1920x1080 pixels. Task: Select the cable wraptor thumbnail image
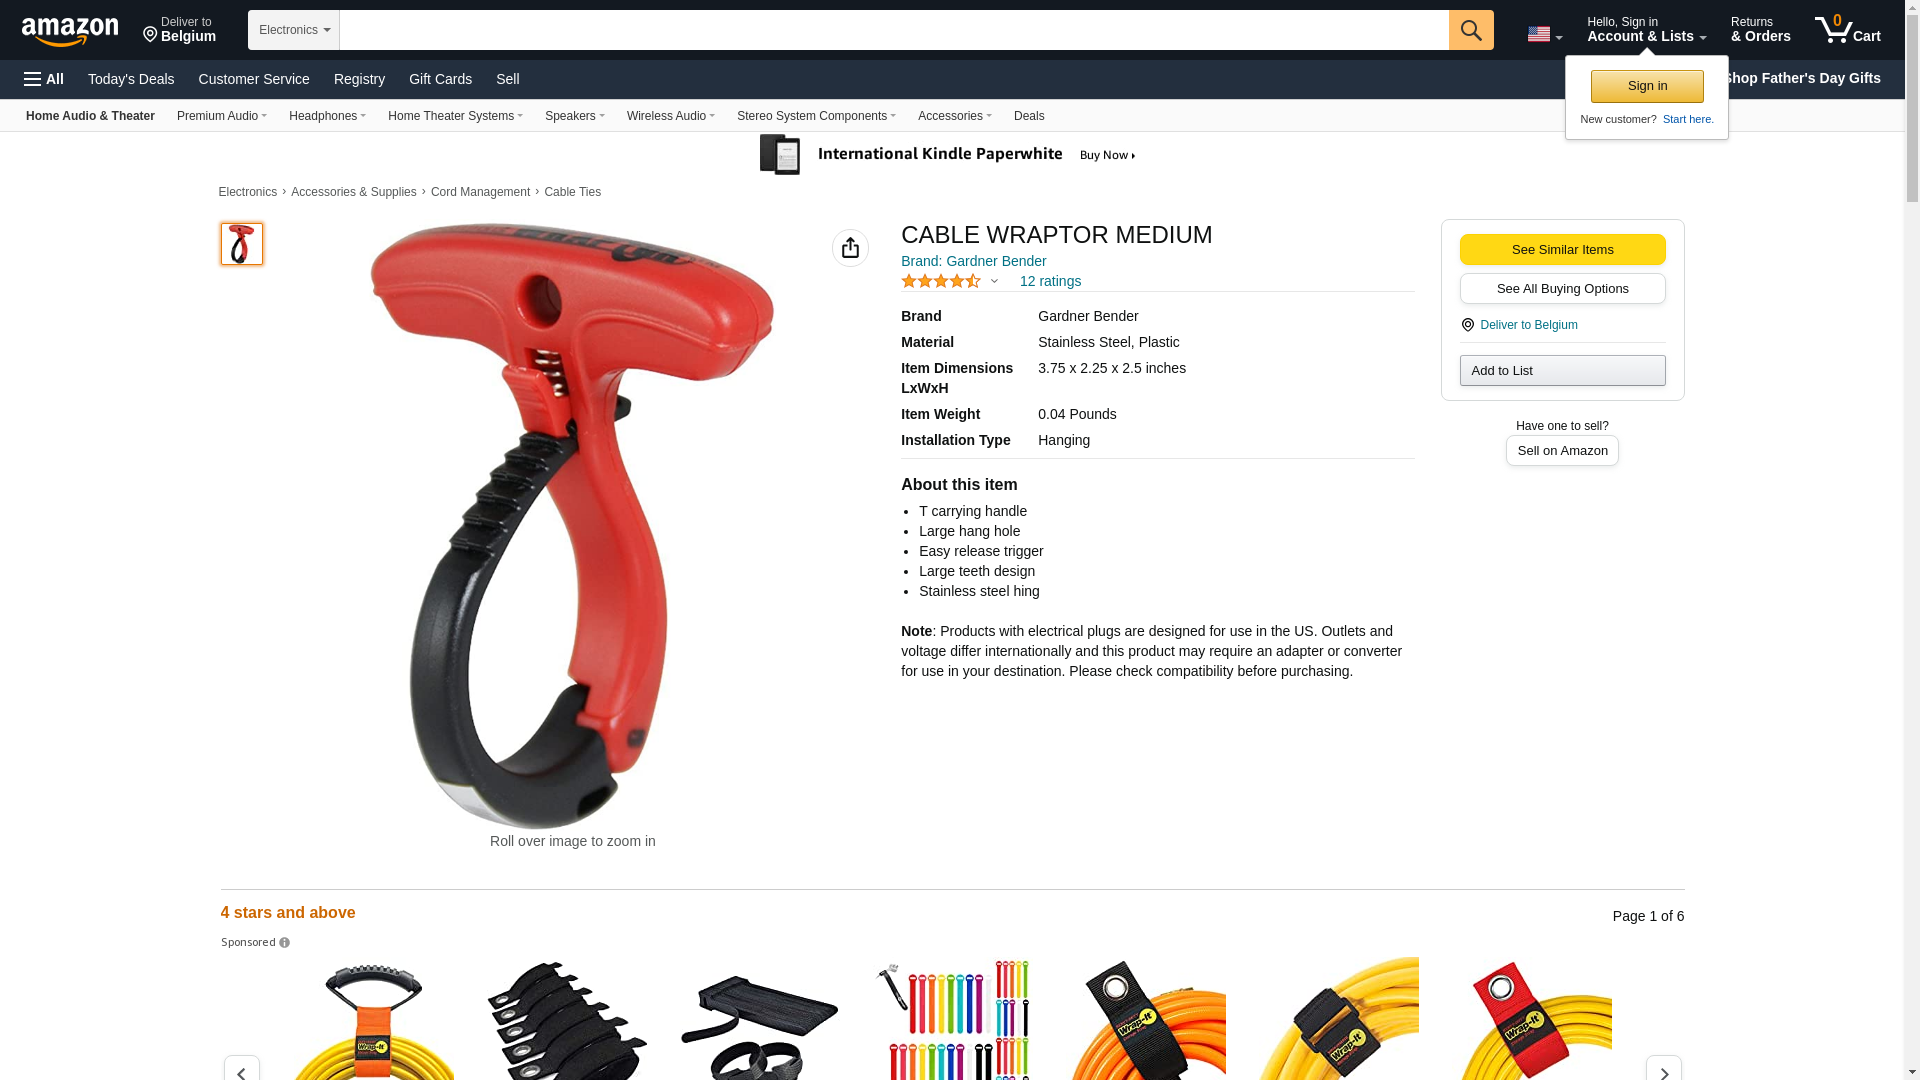pyautogui.click(x=242, y=244)
